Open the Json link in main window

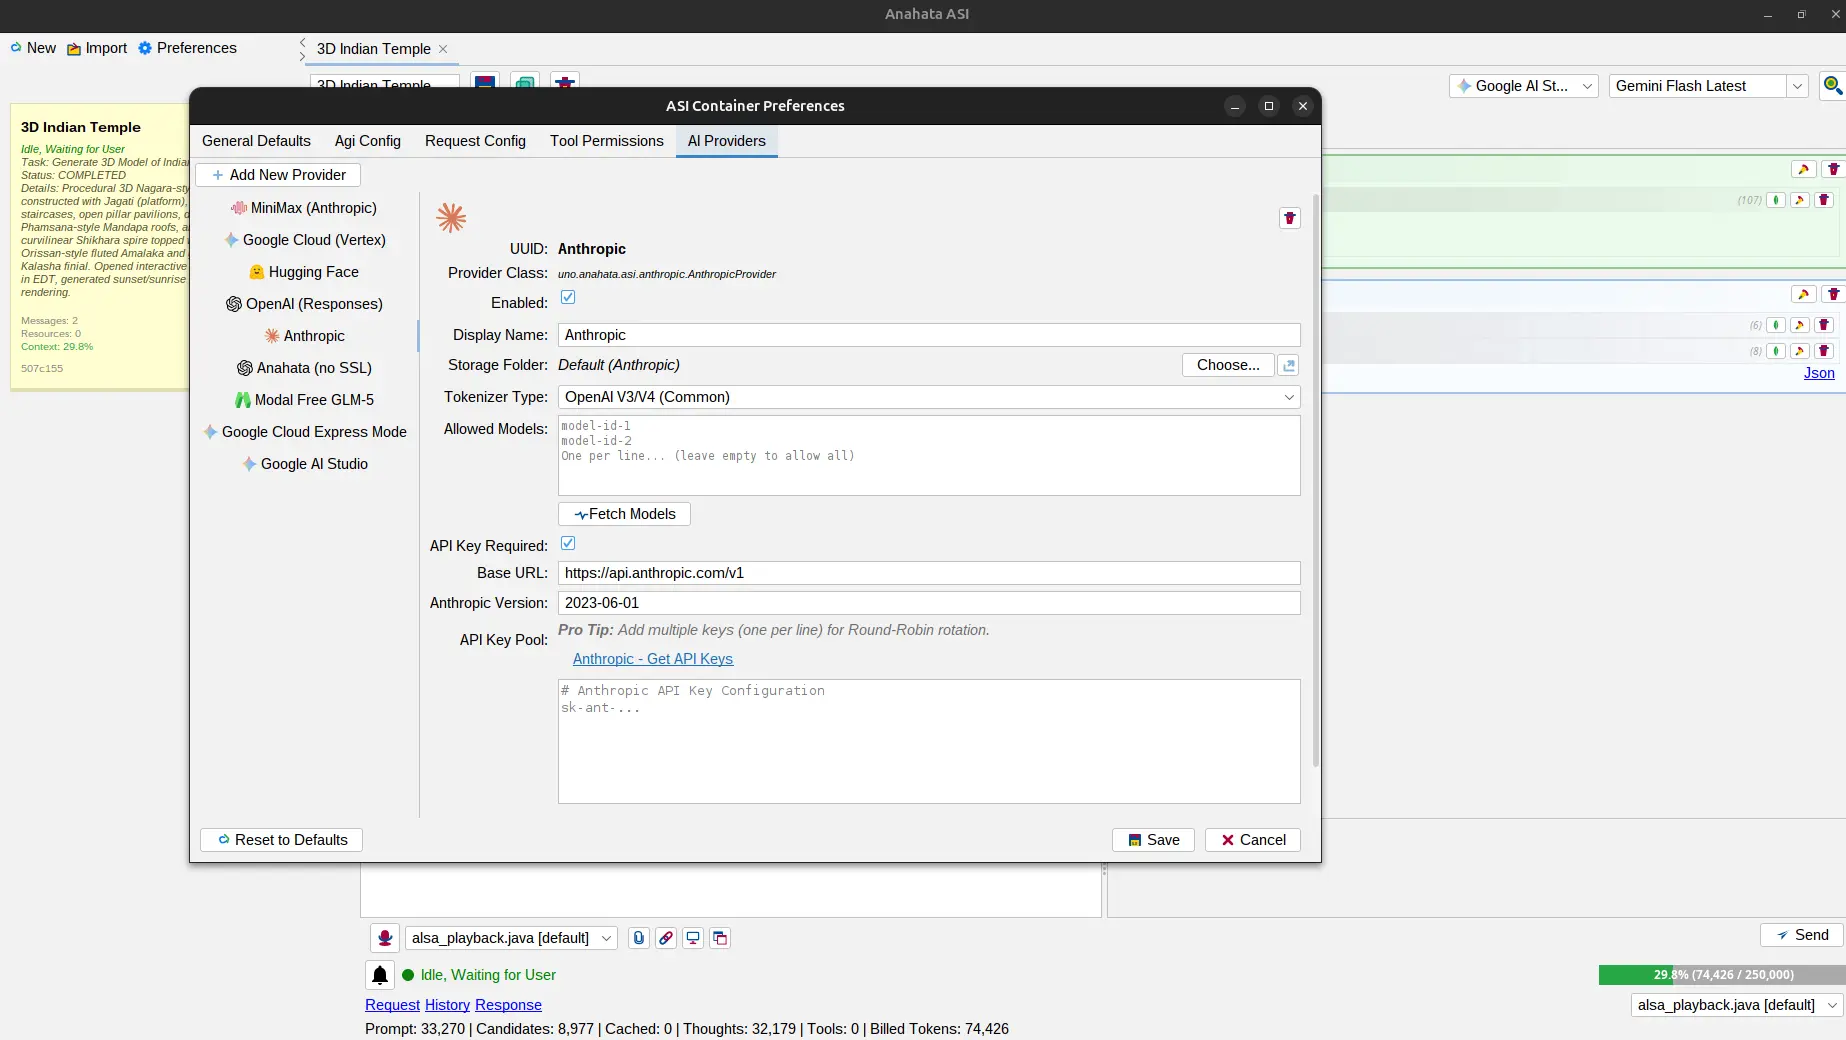1819,373
